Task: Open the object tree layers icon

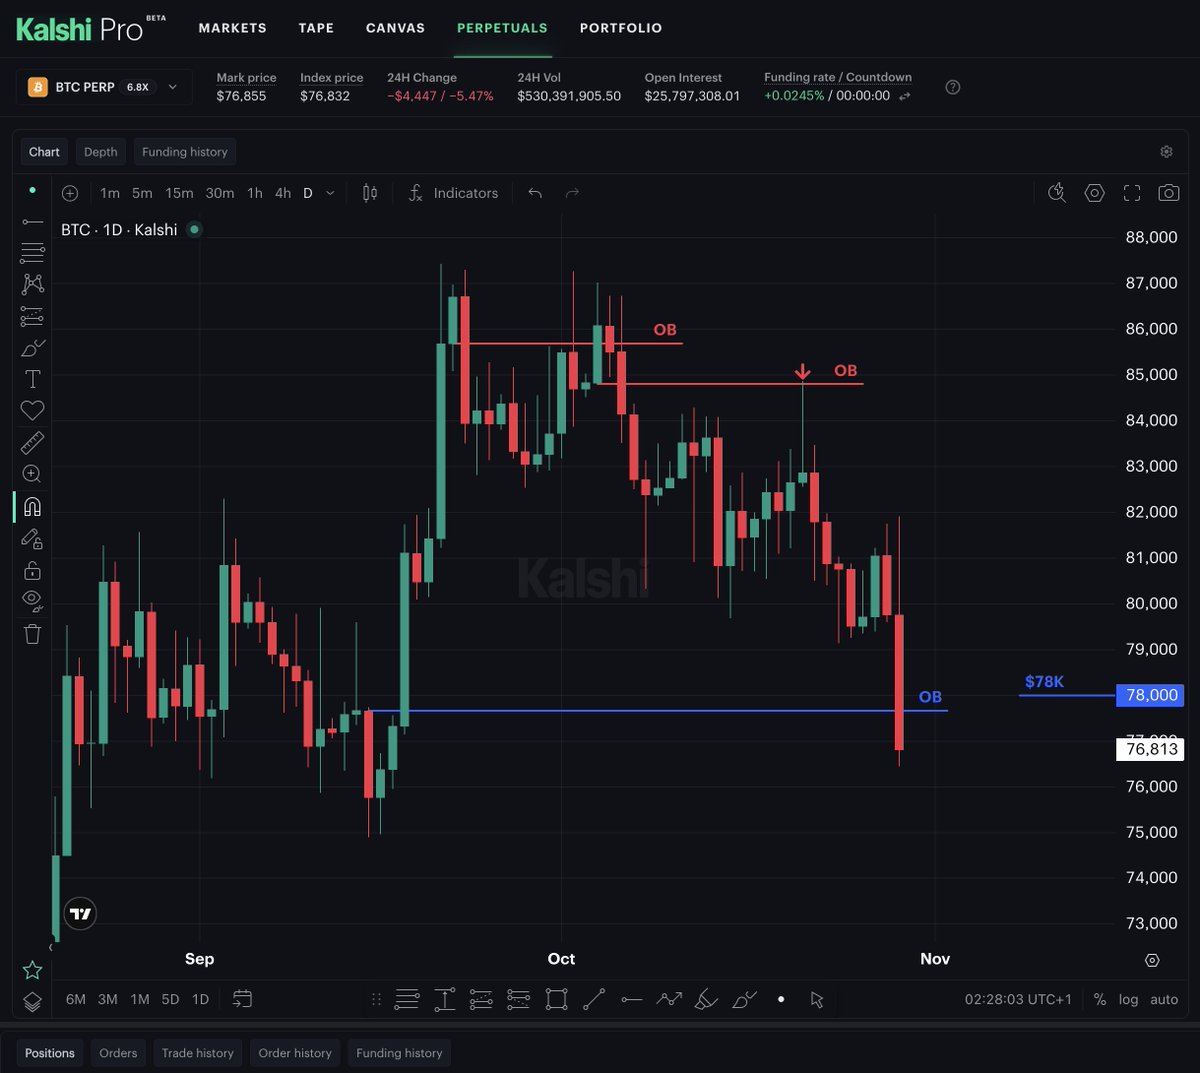Action: 32,1001
